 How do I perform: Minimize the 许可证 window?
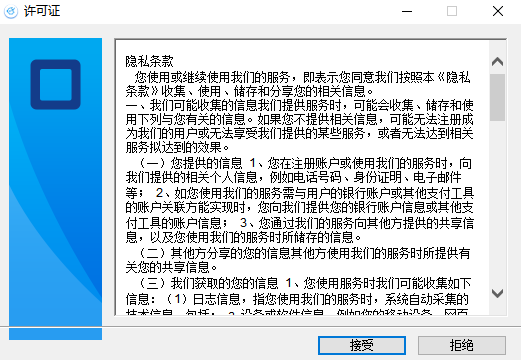point(407,11)
